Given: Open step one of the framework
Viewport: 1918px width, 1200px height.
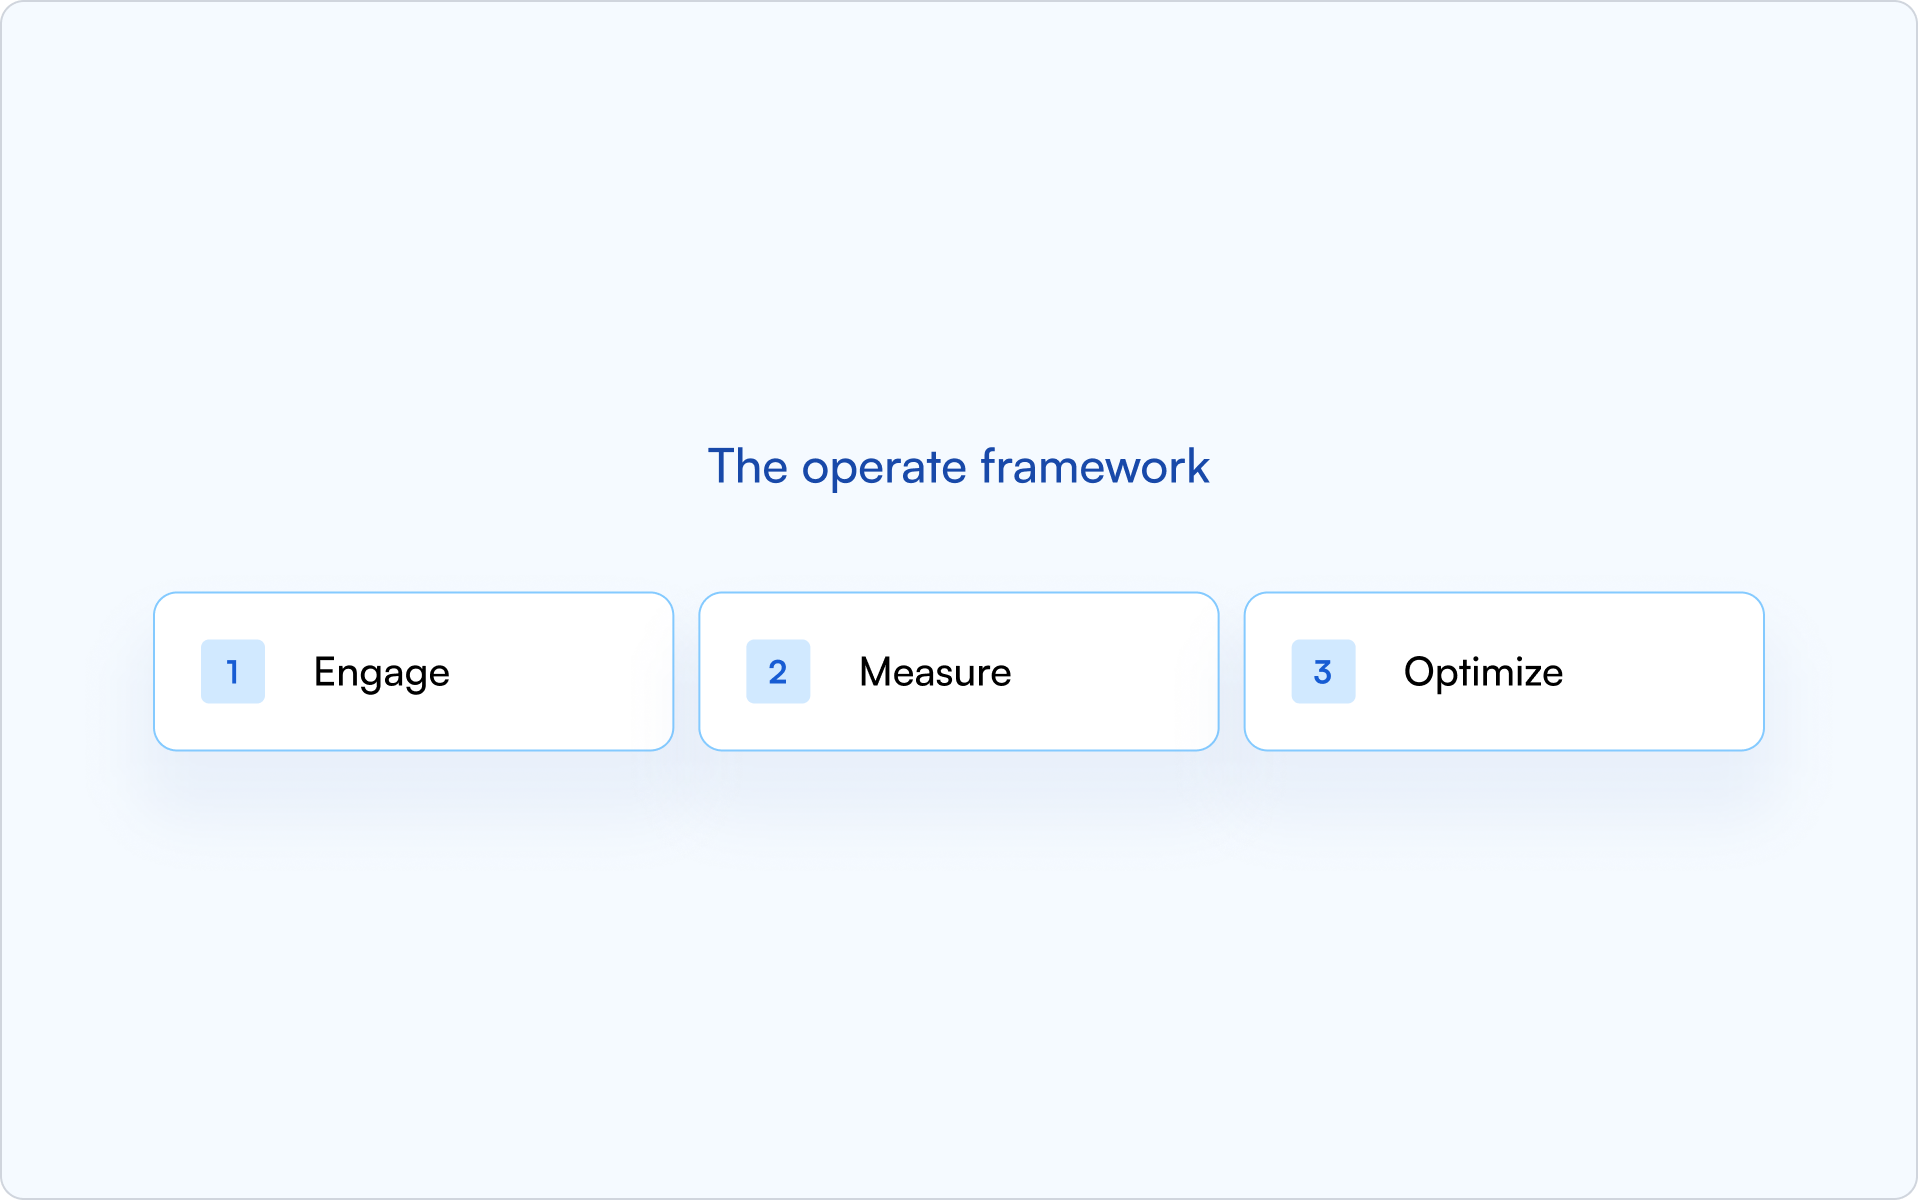Looking at the screenshot, I should click(x=413, y=671).
